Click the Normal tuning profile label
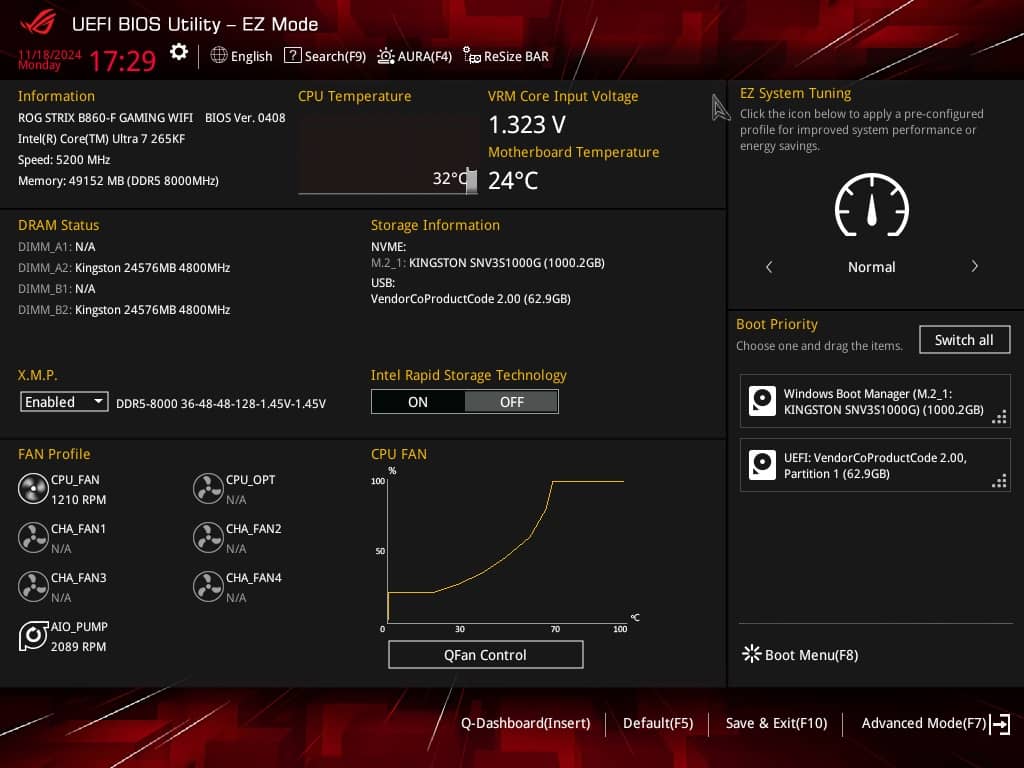Viewport: 1024px width, 768px height. click(x=871, y=266)
